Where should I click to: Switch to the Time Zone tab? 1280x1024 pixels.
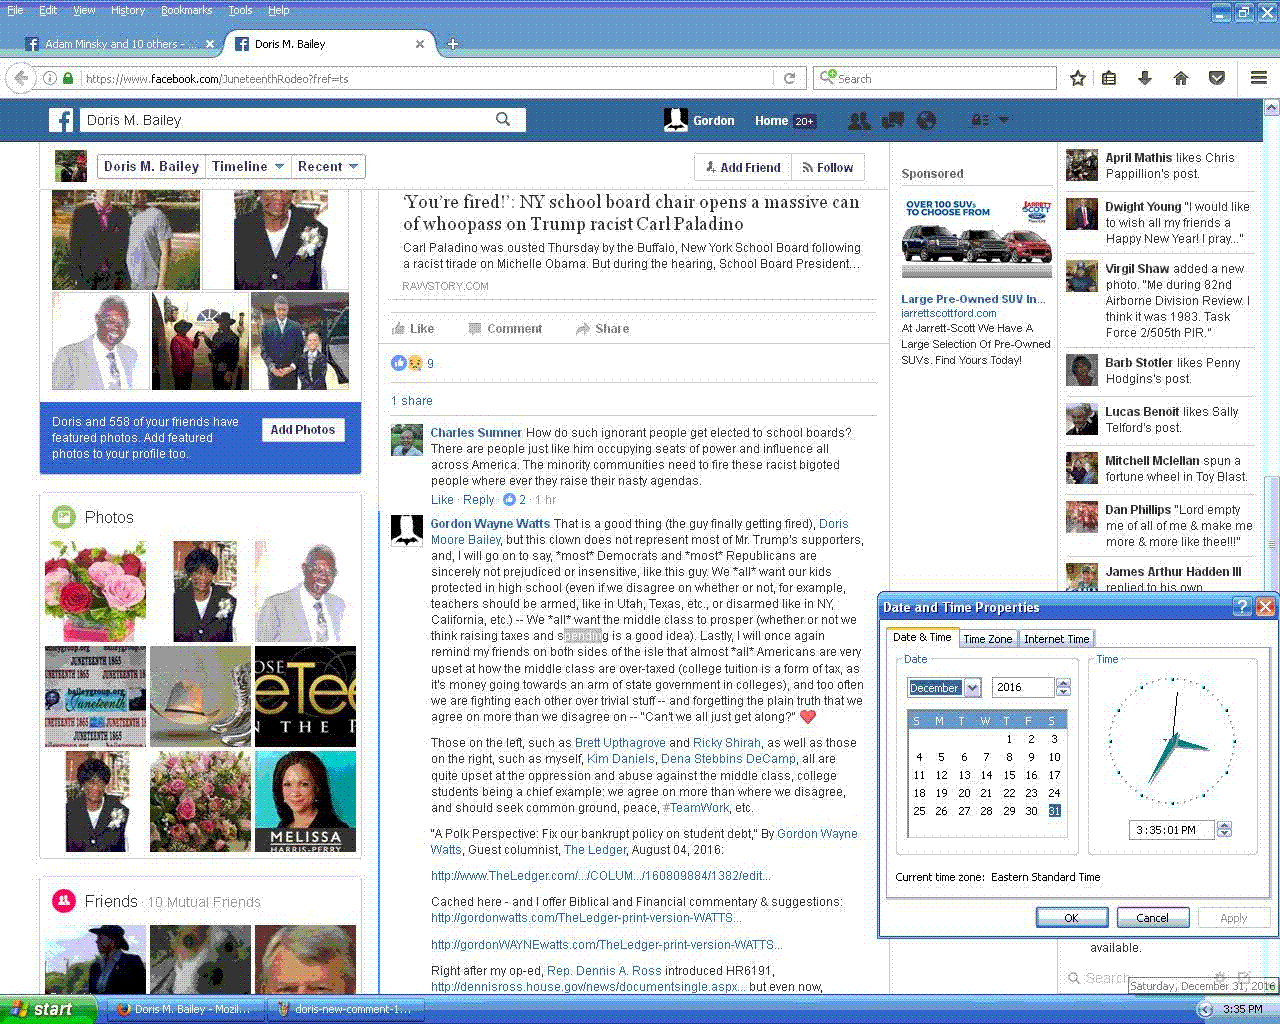(x=987, y=639)
